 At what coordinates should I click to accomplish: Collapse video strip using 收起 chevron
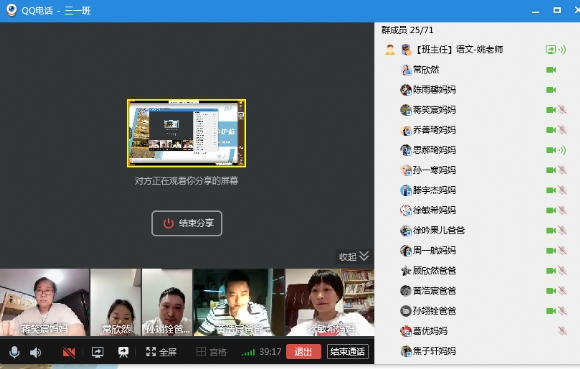point(354,256)
